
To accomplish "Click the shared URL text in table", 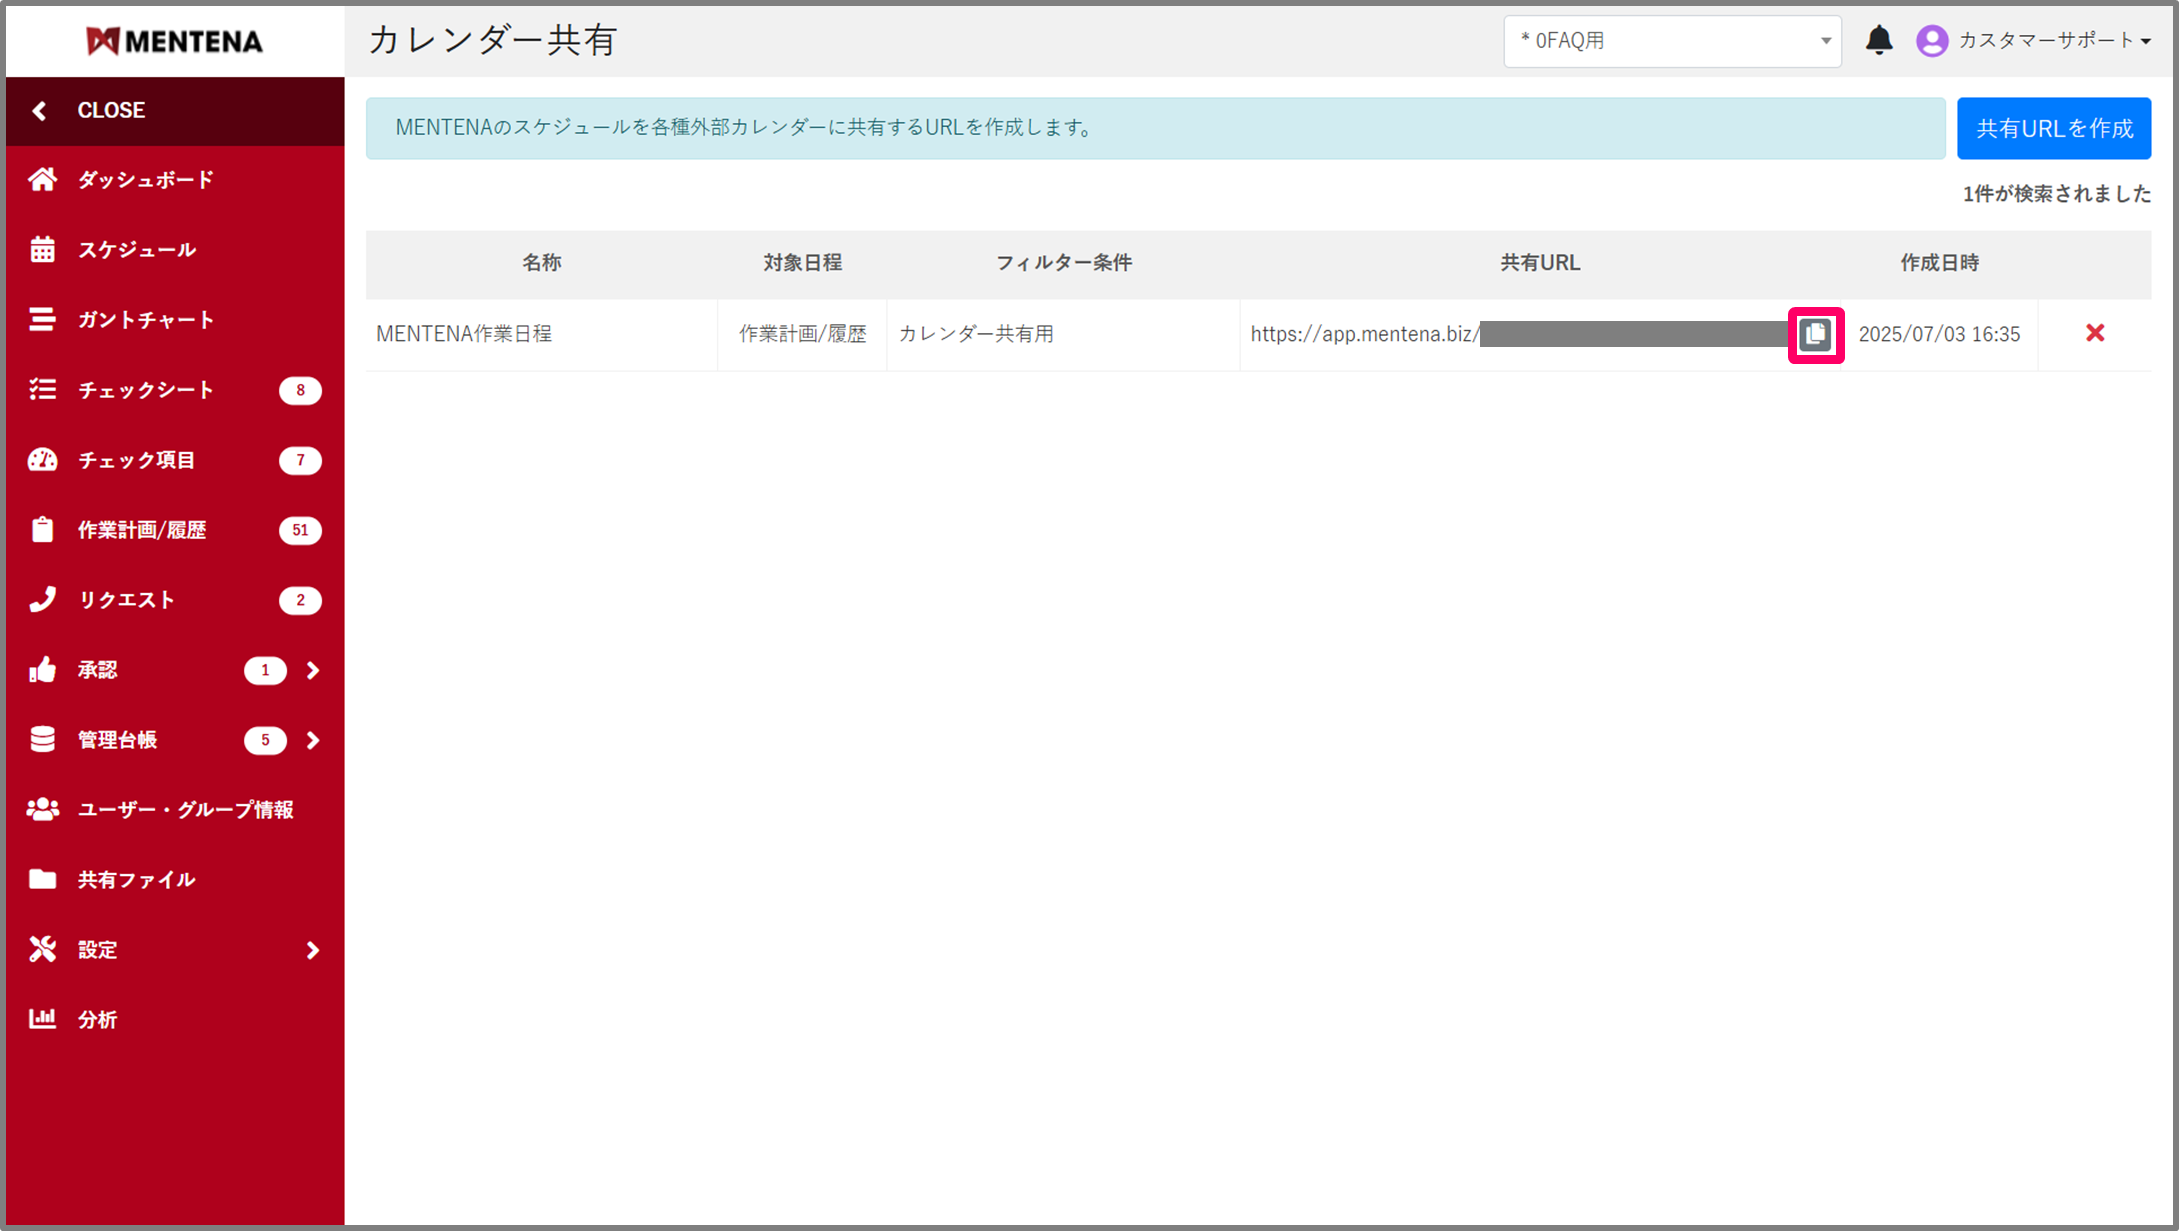I will [1364, 334].
